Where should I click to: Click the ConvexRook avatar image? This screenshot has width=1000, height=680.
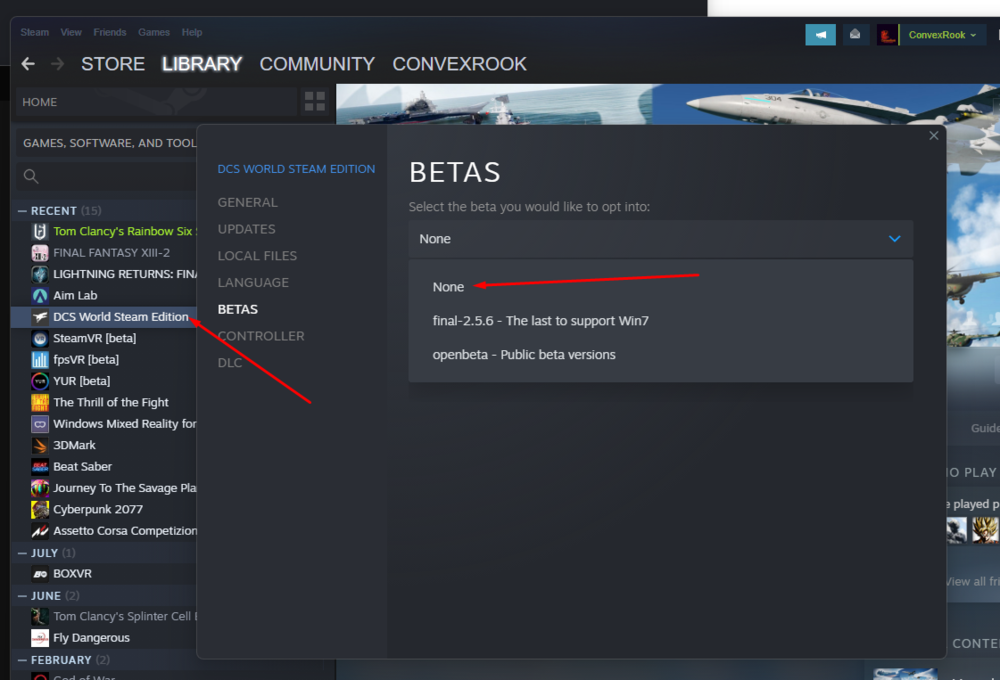887,34
